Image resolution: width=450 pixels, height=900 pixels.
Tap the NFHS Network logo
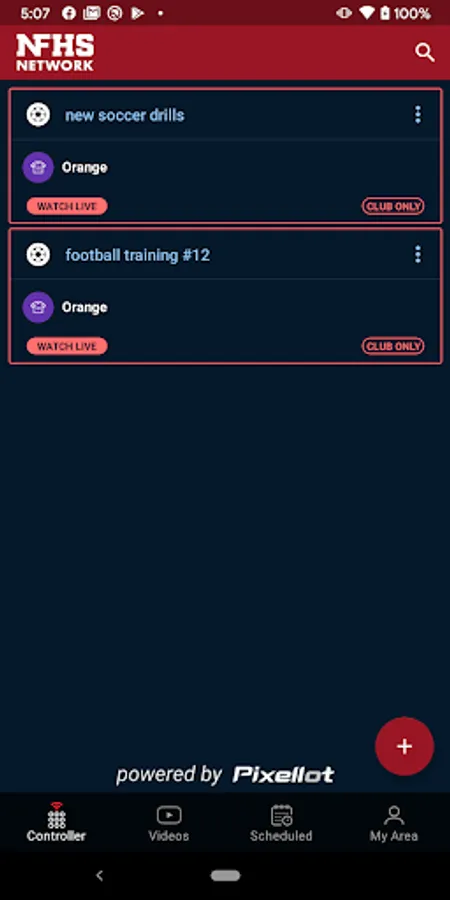click(x=55, y=52)
